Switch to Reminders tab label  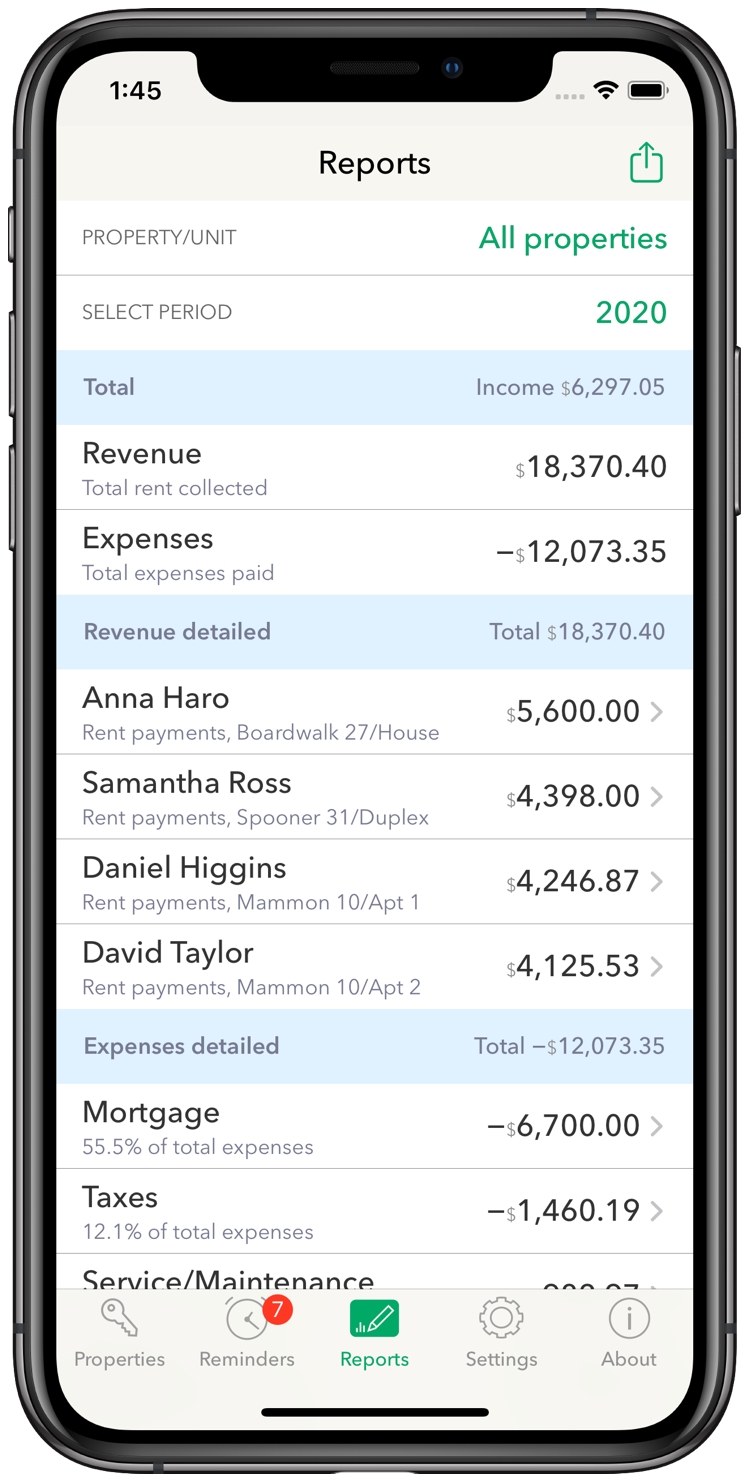247,1360
